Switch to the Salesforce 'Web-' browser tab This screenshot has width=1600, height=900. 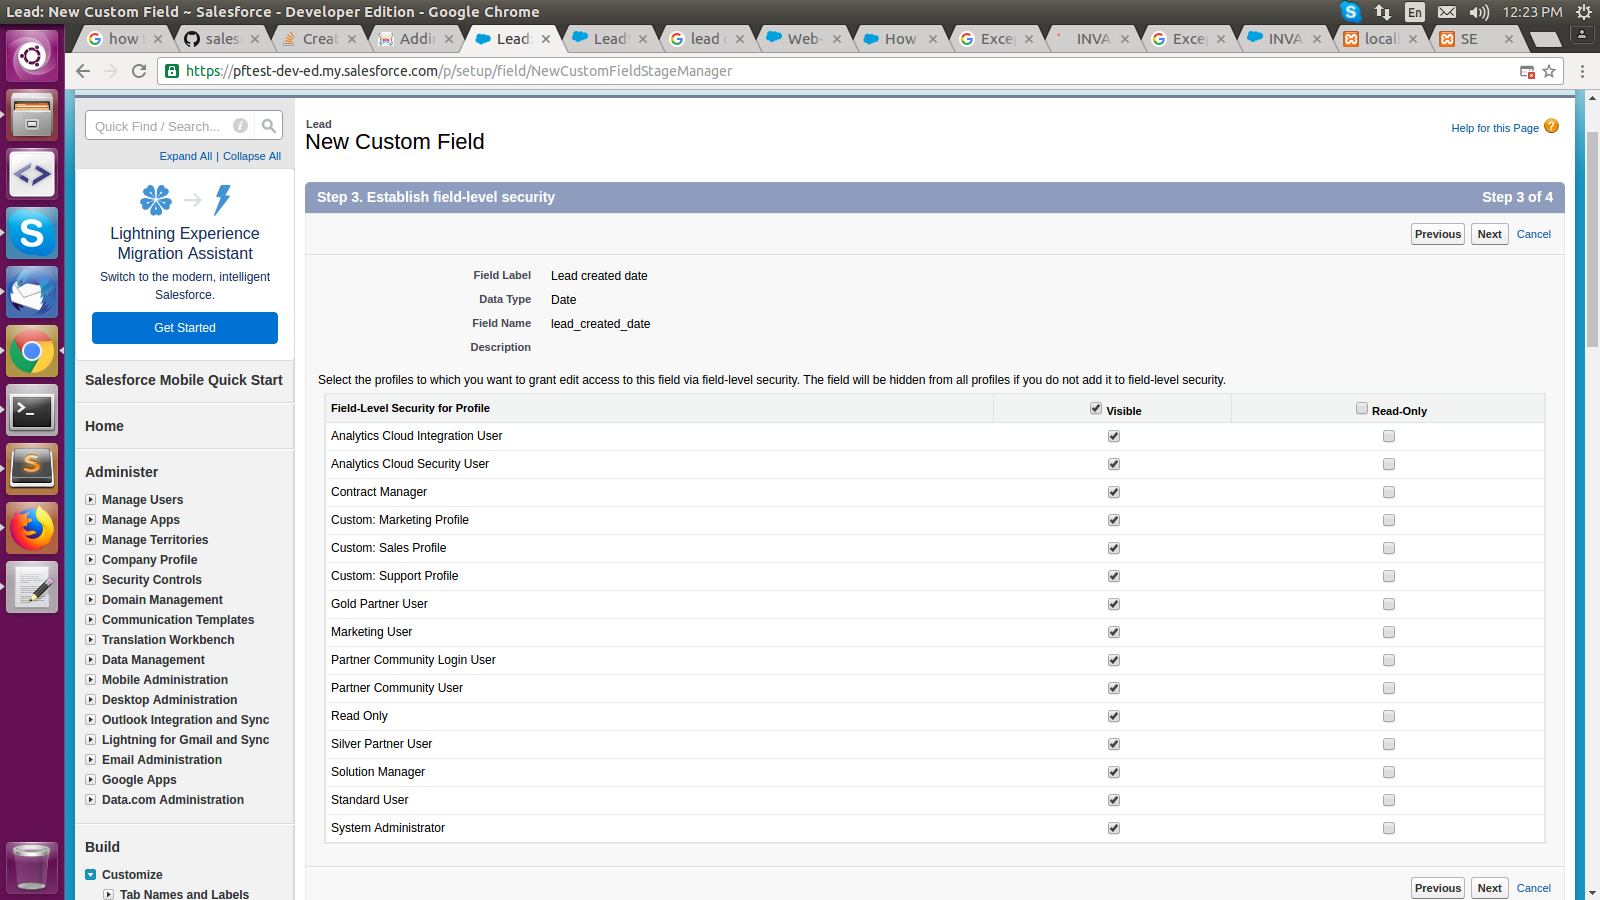pyautogui.click(x=803, y=39)
